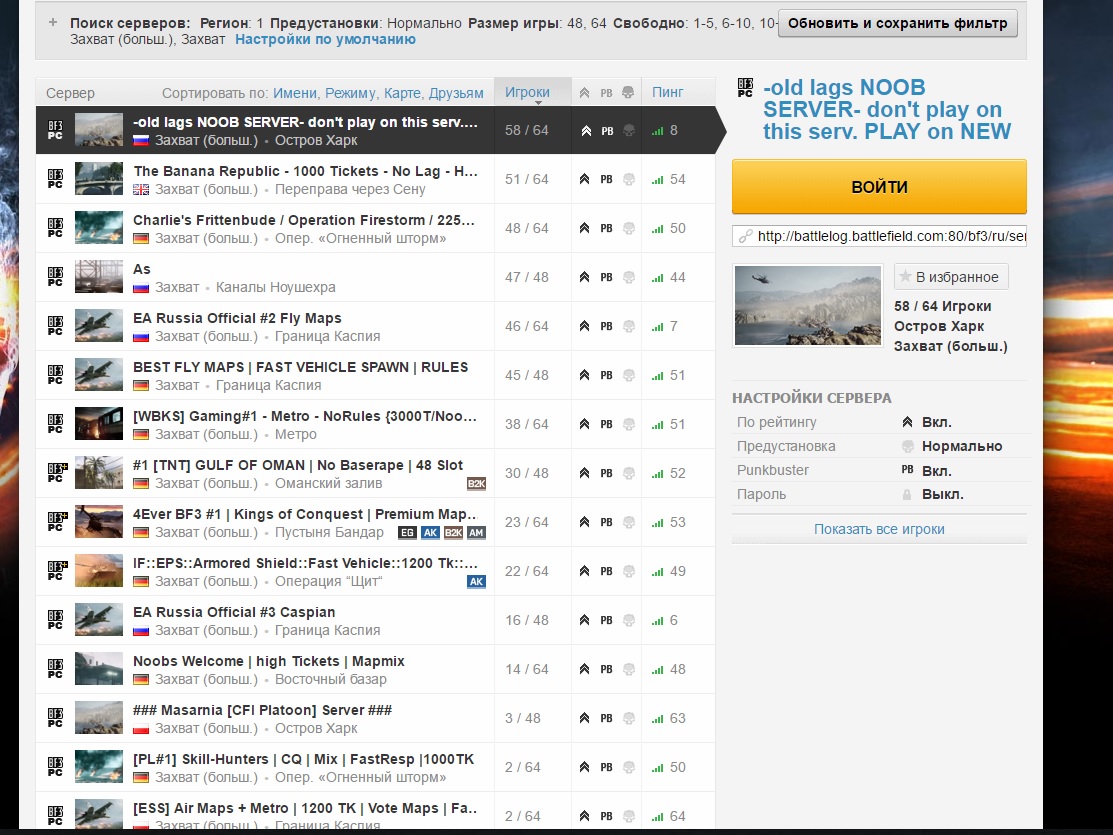Select [PL#1] Skill-Hunters server

375,767
